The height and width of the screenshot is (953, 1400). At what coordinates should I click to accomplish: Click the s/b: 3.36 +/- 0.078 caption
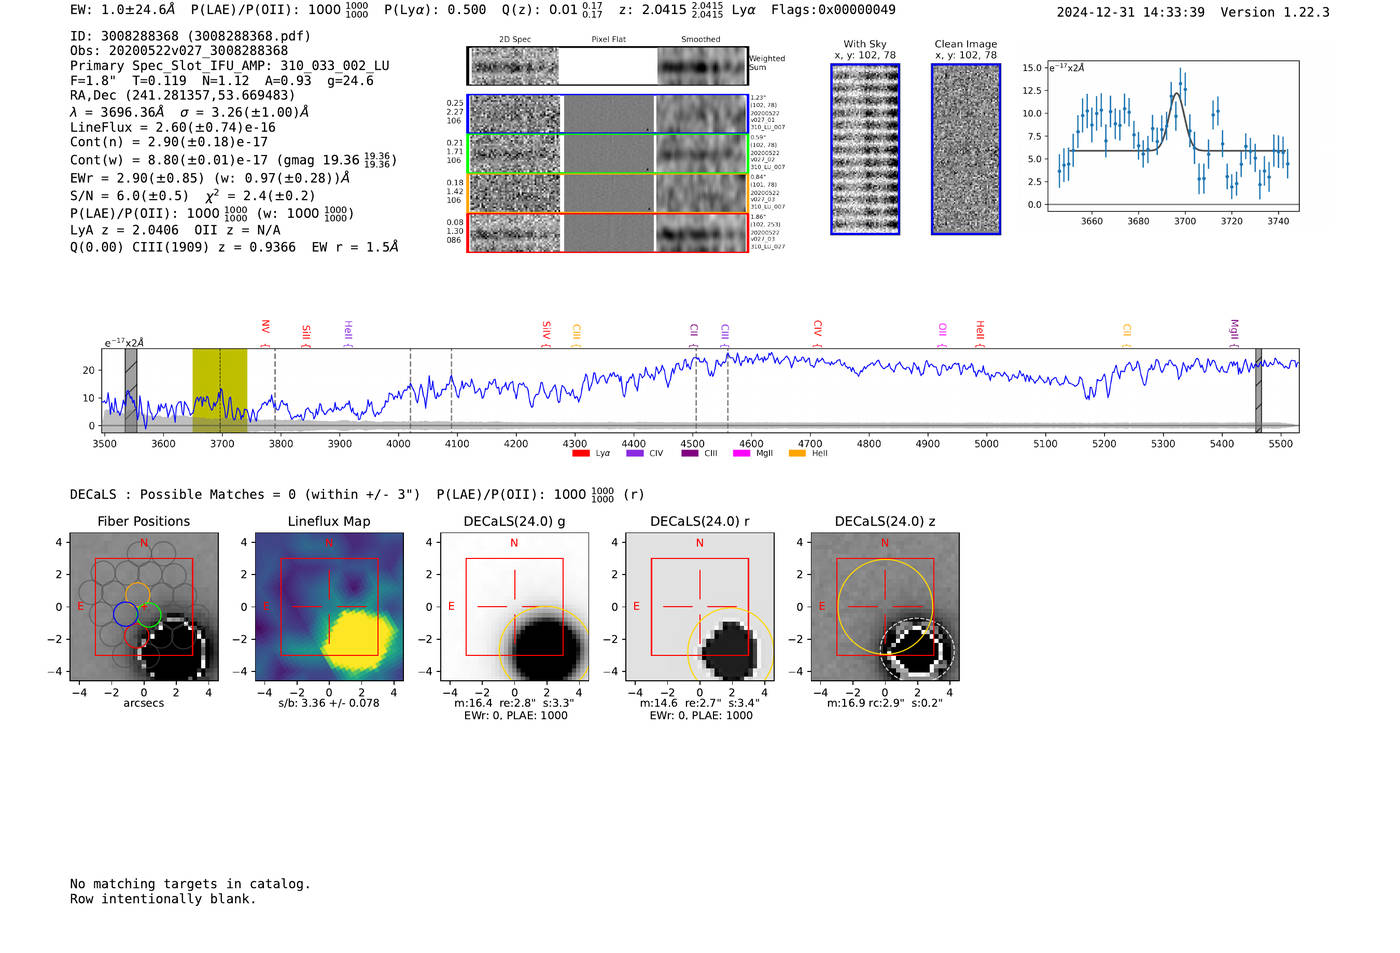click(329, 703)
